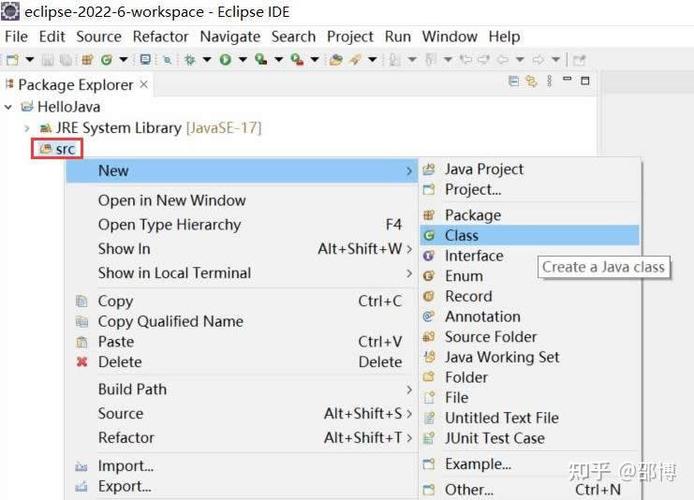694x500 pixels.
Task: Click the Run button in the toolbar
Action: (x=226, y=60)
